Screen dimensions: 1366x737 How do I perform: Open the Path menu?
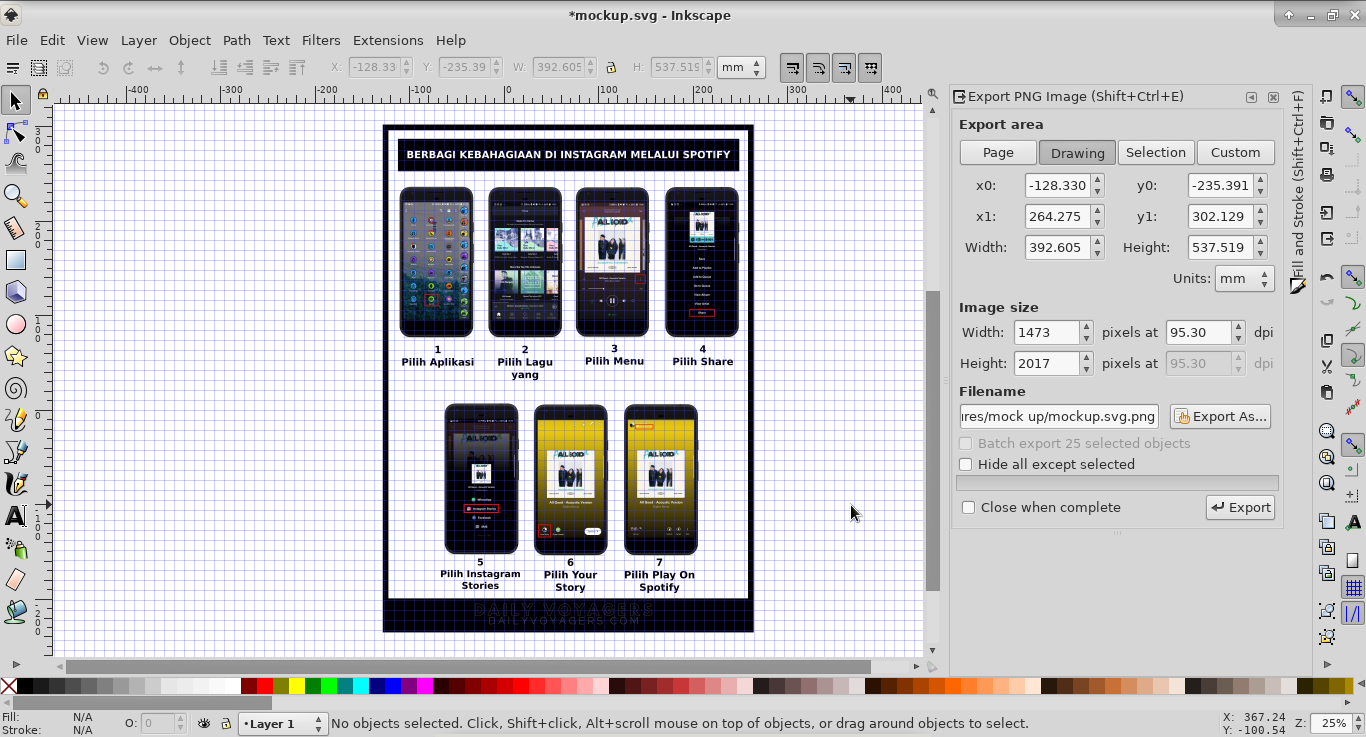tap(237, 41)
